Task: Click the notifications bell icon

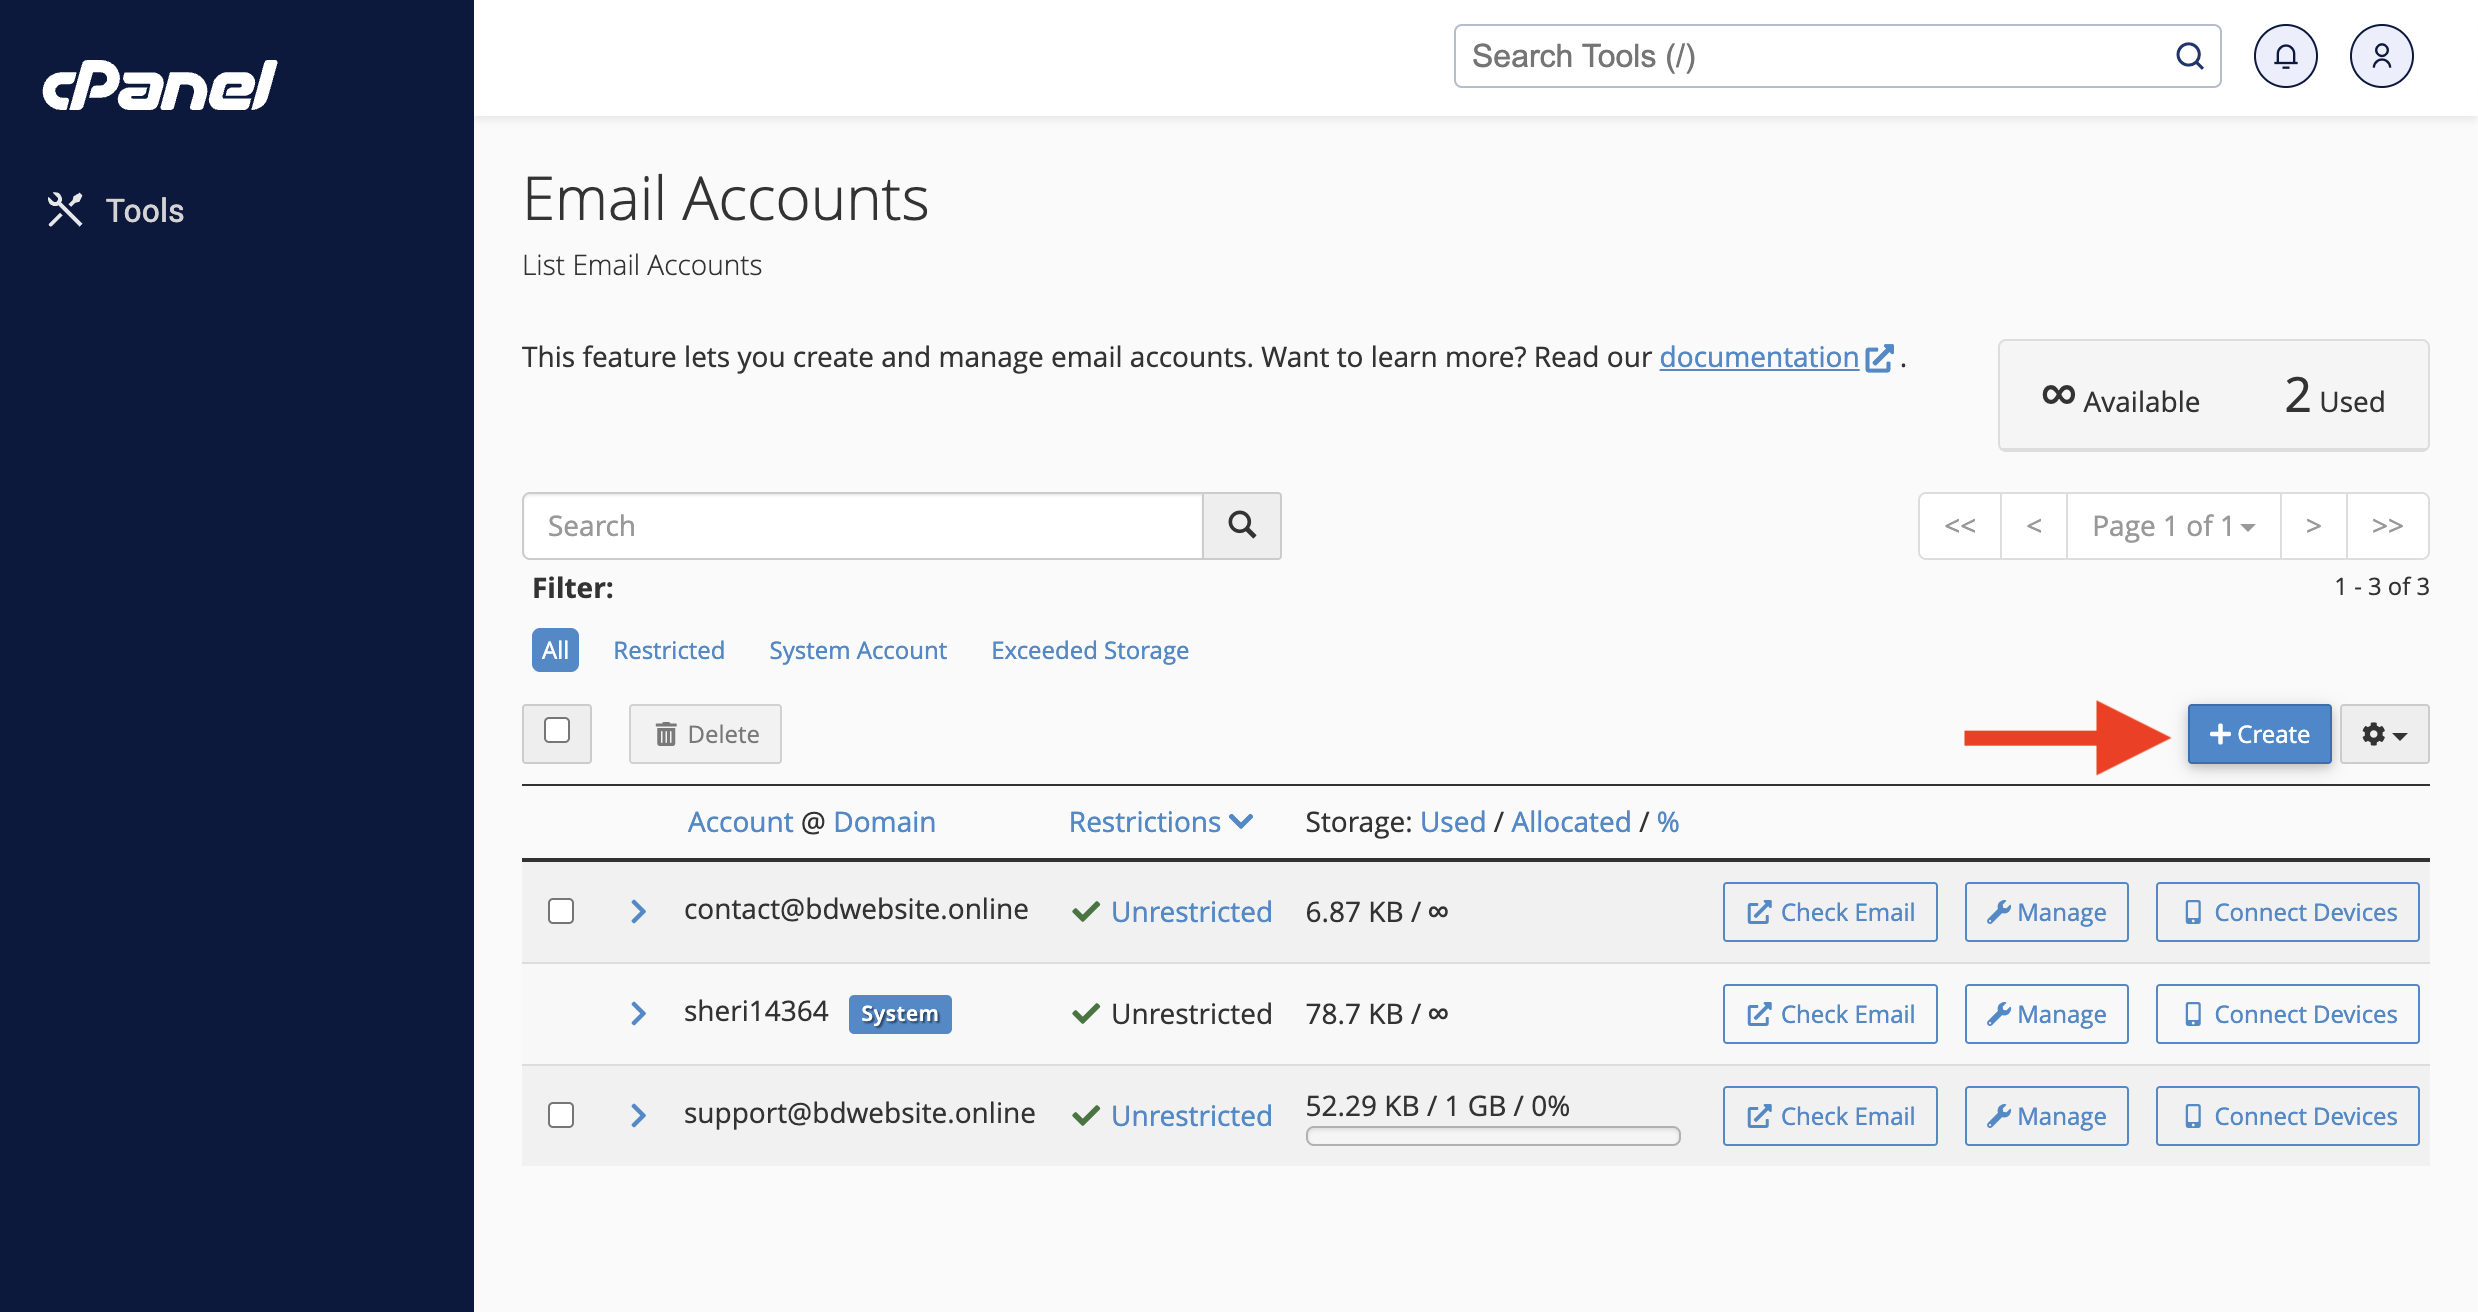Action: pyautogui.click(x=2285, y=56)
